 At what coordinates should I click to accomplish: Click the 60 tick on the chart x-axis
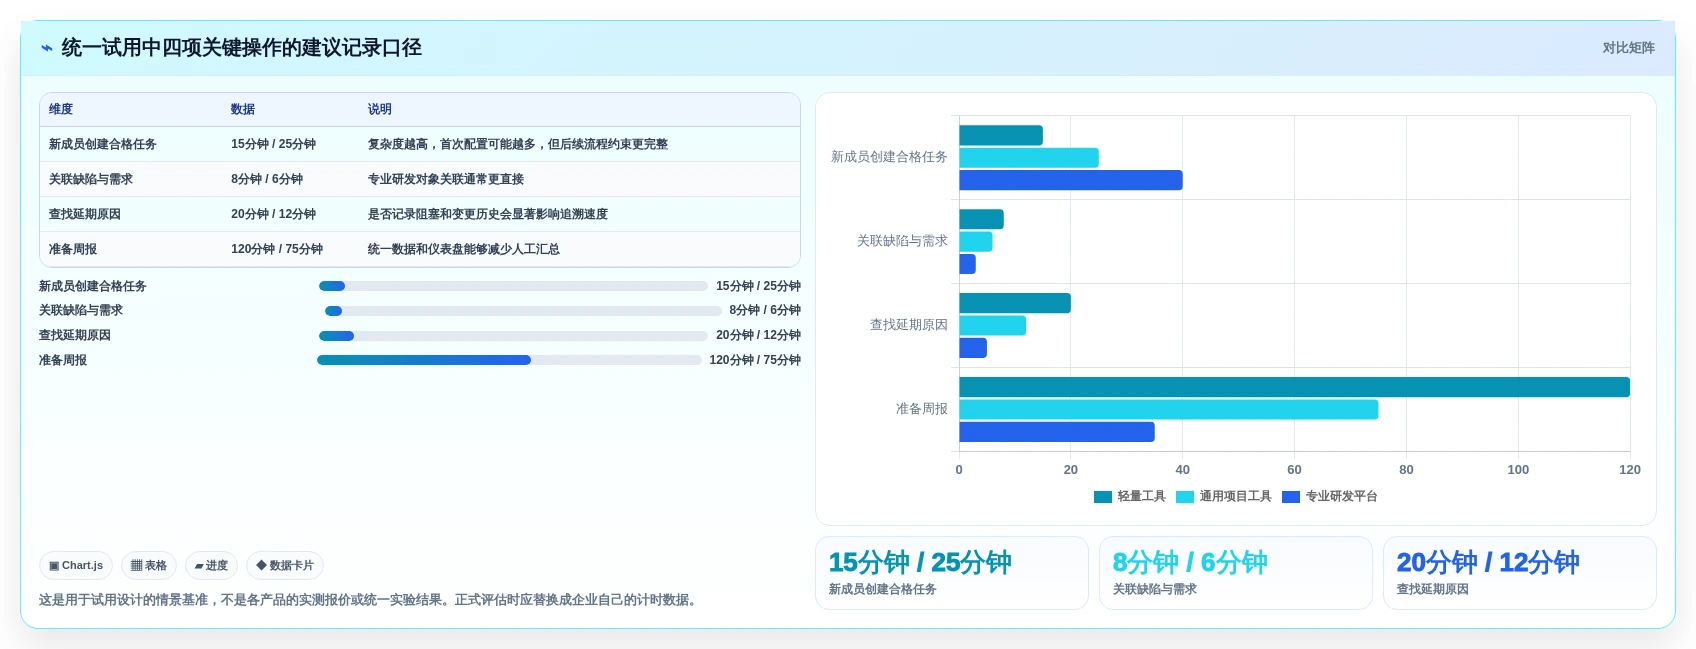[1294, 470]
